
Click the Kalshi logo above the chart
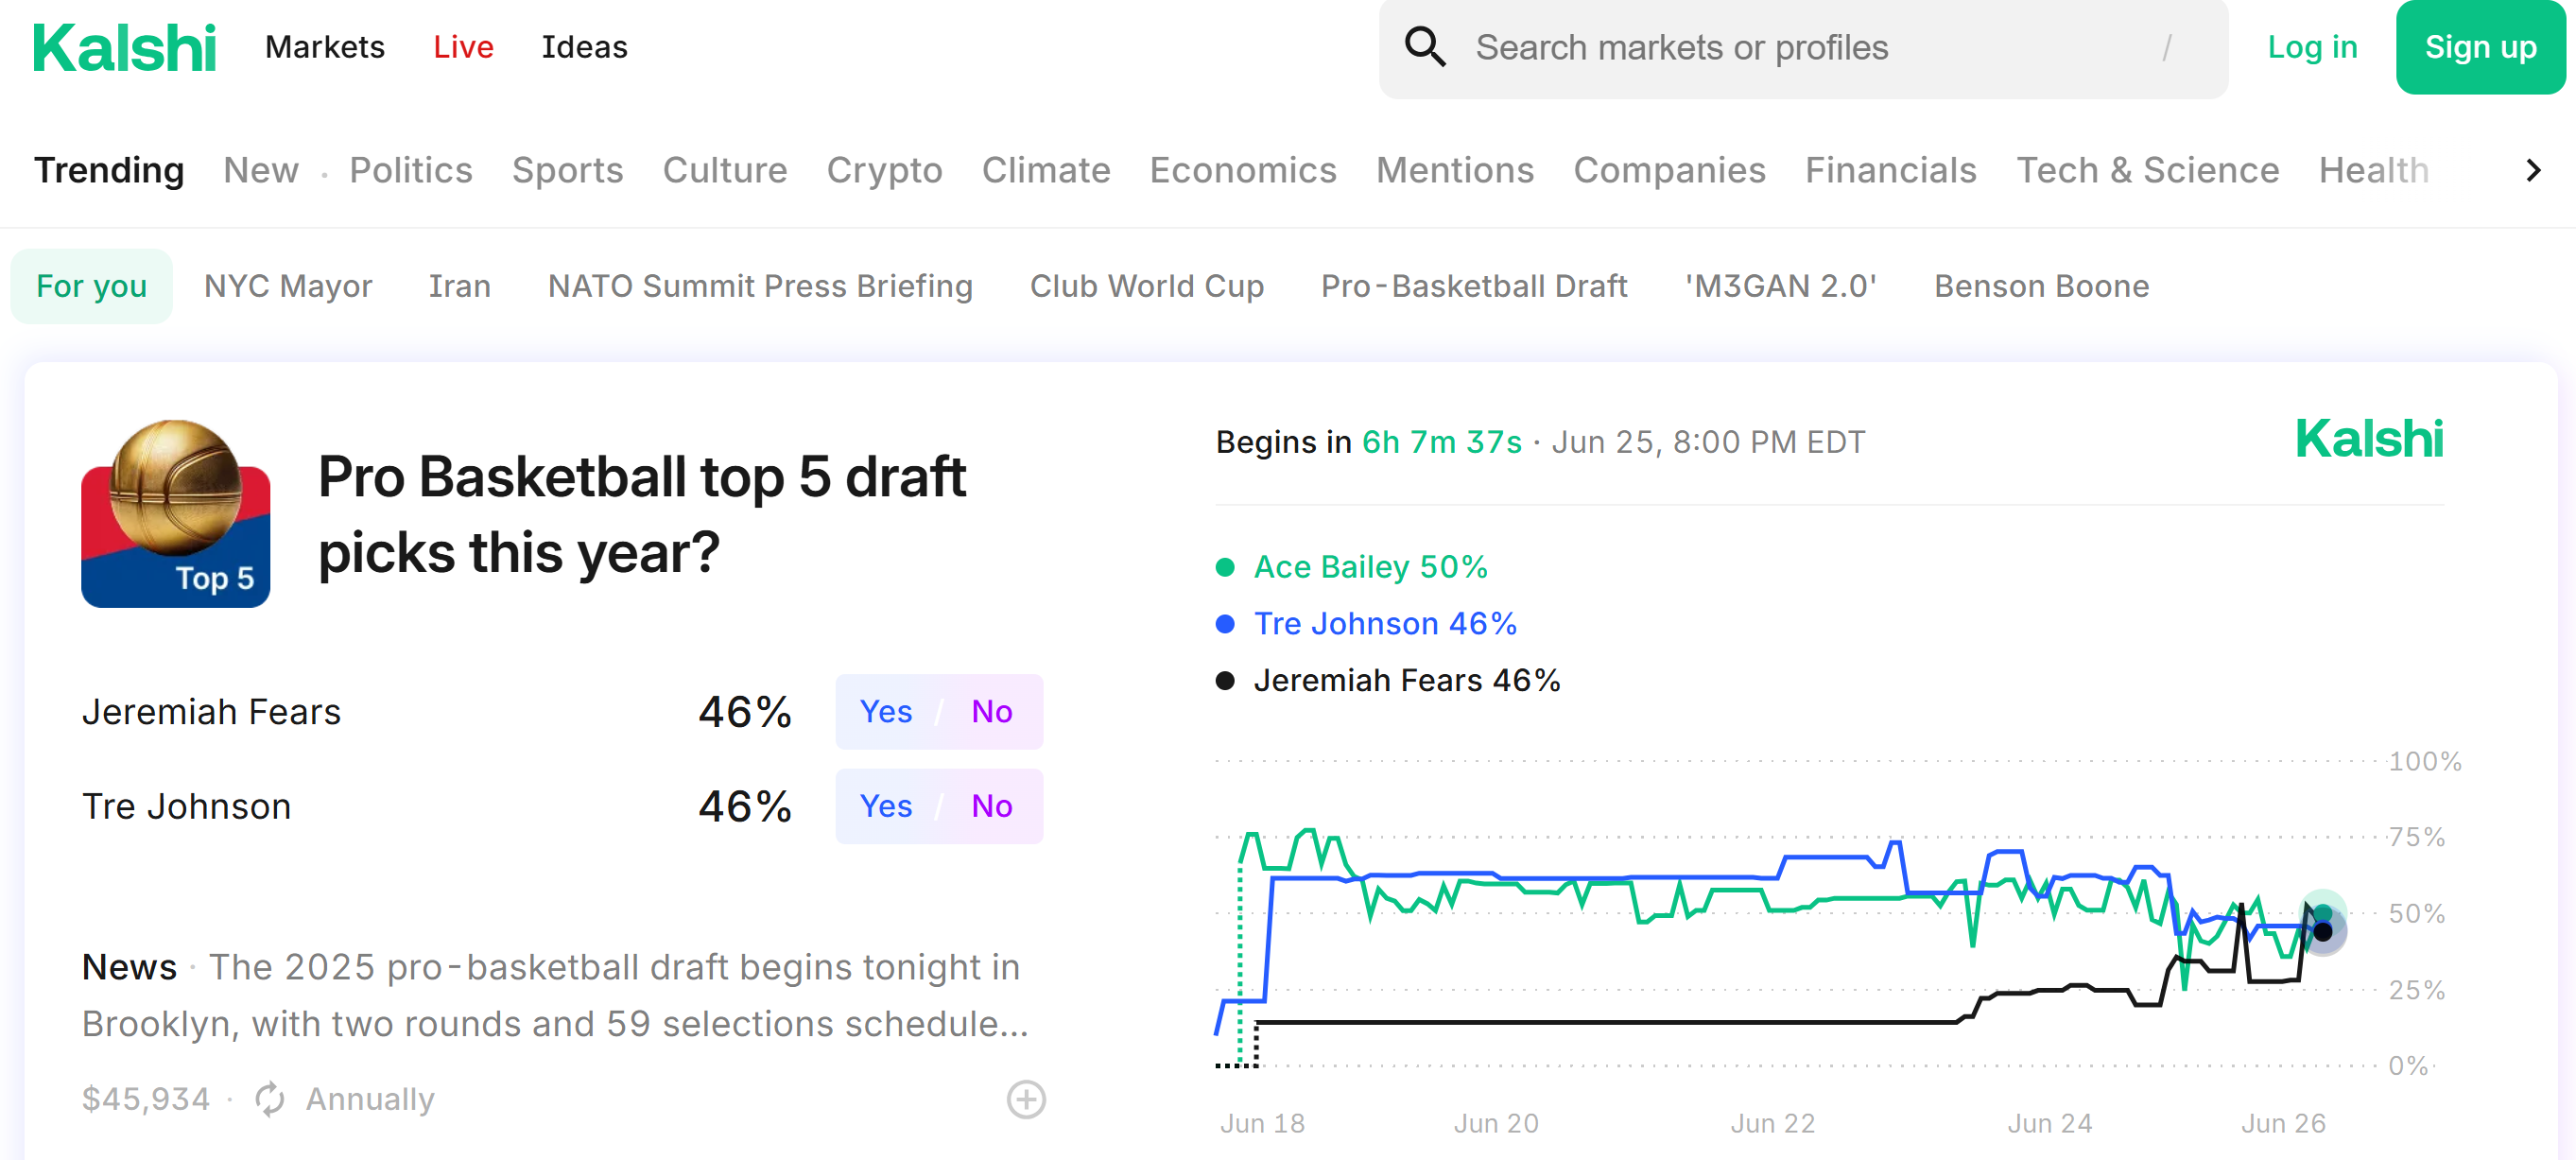2369,439
